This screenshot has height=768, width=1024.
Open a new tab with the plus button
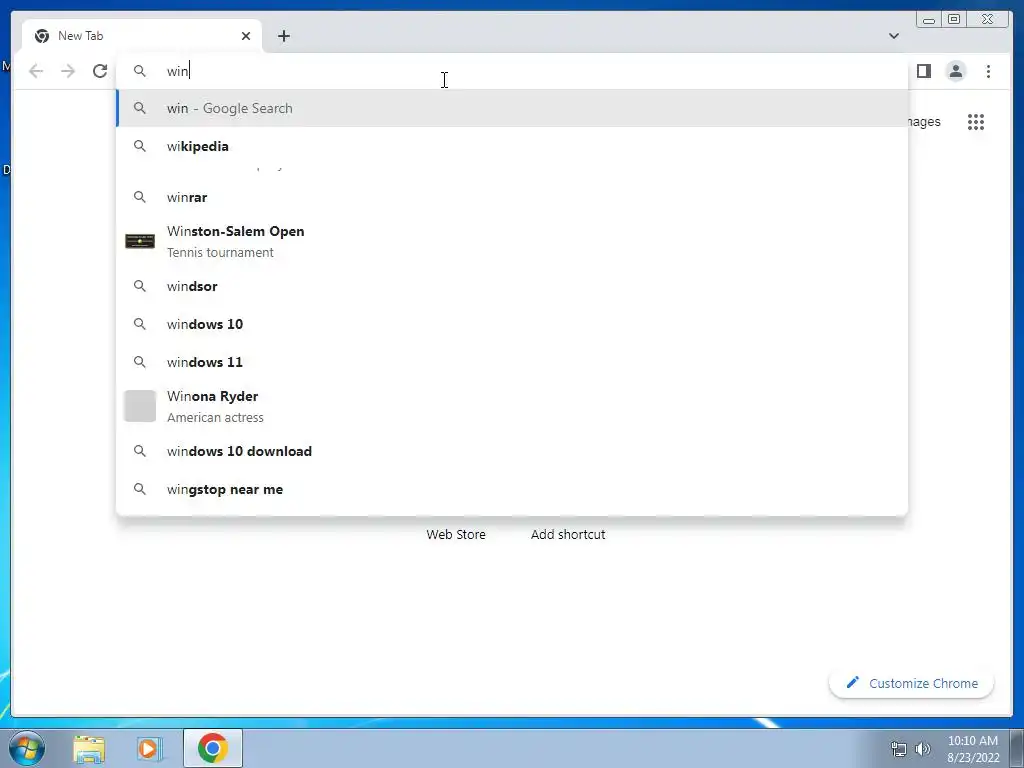[283, 36]
